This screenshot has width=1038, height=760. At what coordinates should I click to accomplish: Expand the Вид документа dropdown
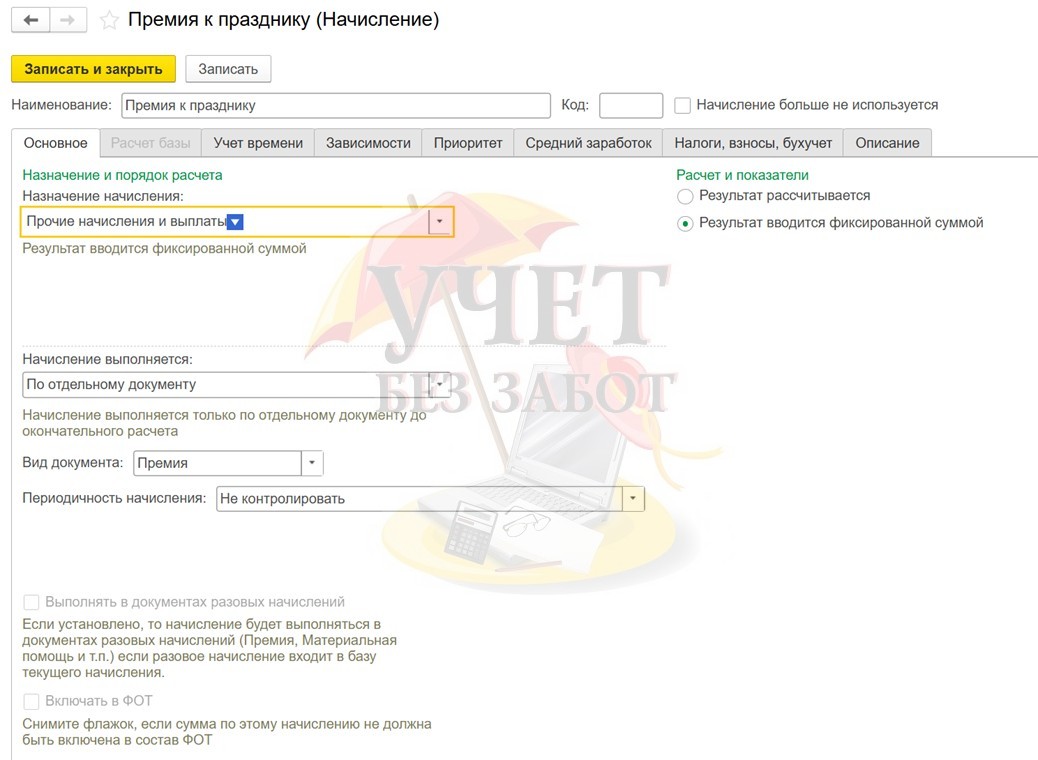[x=312, y=463]
